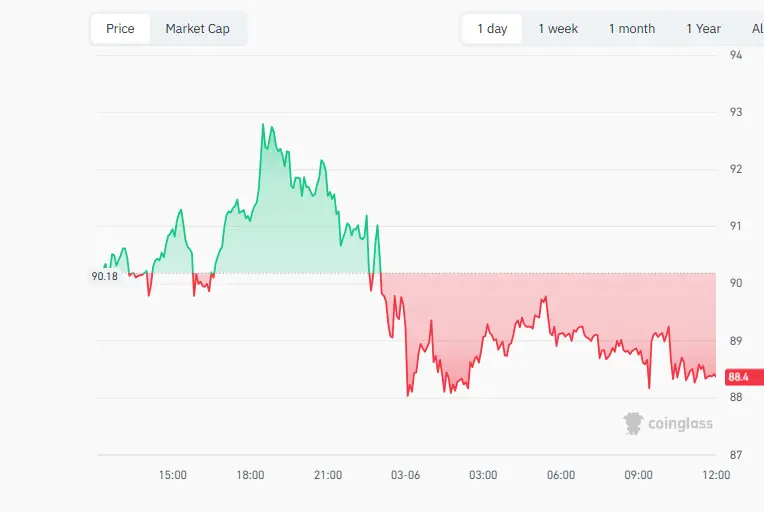
Task: Click the coinglass watermark text
Action: pyautogui.click(x=680, y=424)
